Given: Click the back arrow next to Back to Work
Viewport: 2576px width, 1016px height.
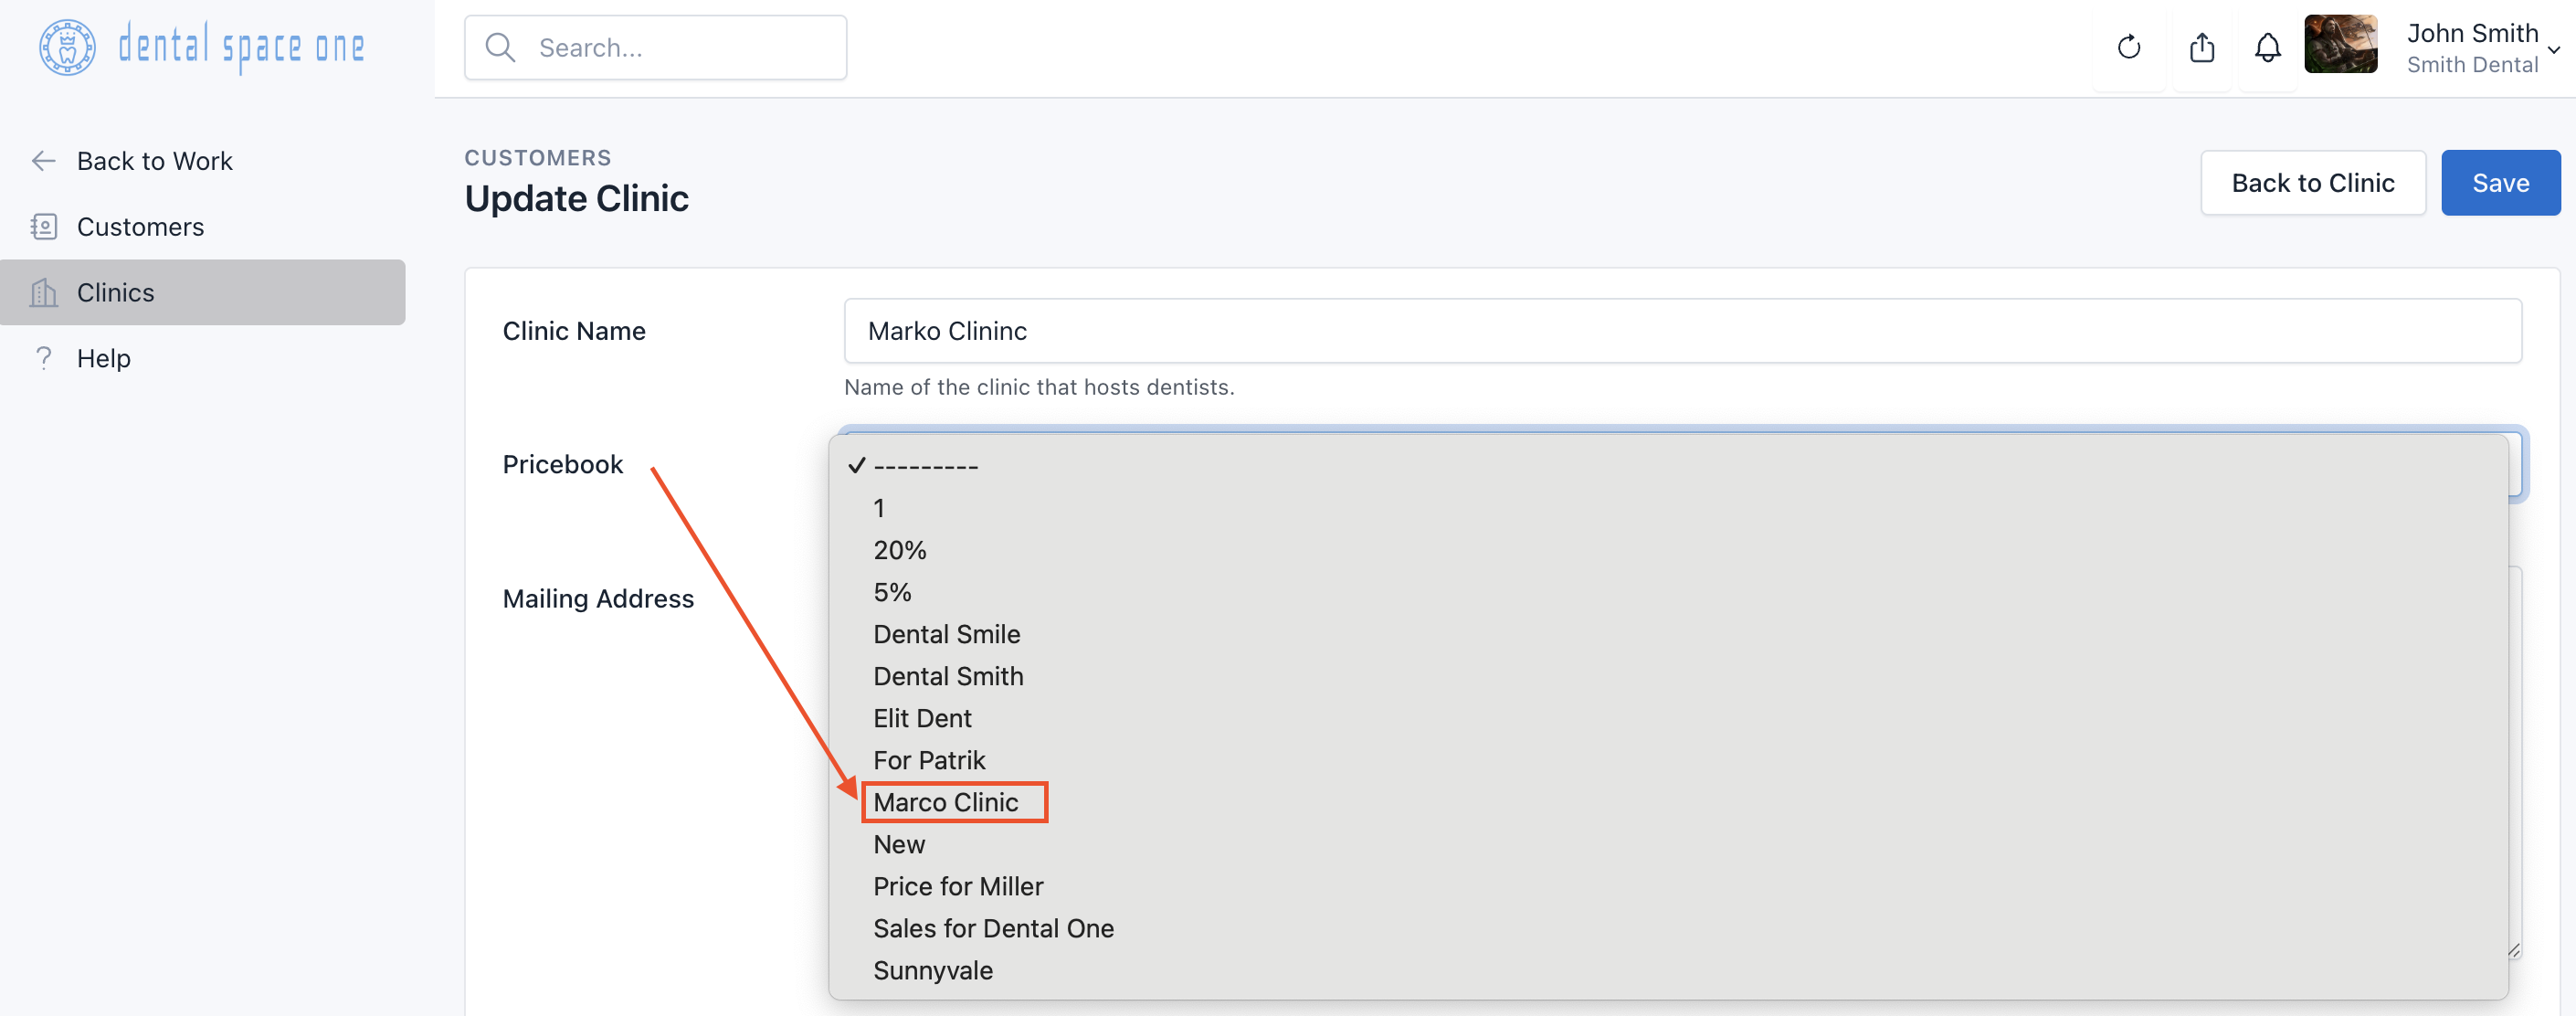Looking at the screenshot, I should (43, 160).
